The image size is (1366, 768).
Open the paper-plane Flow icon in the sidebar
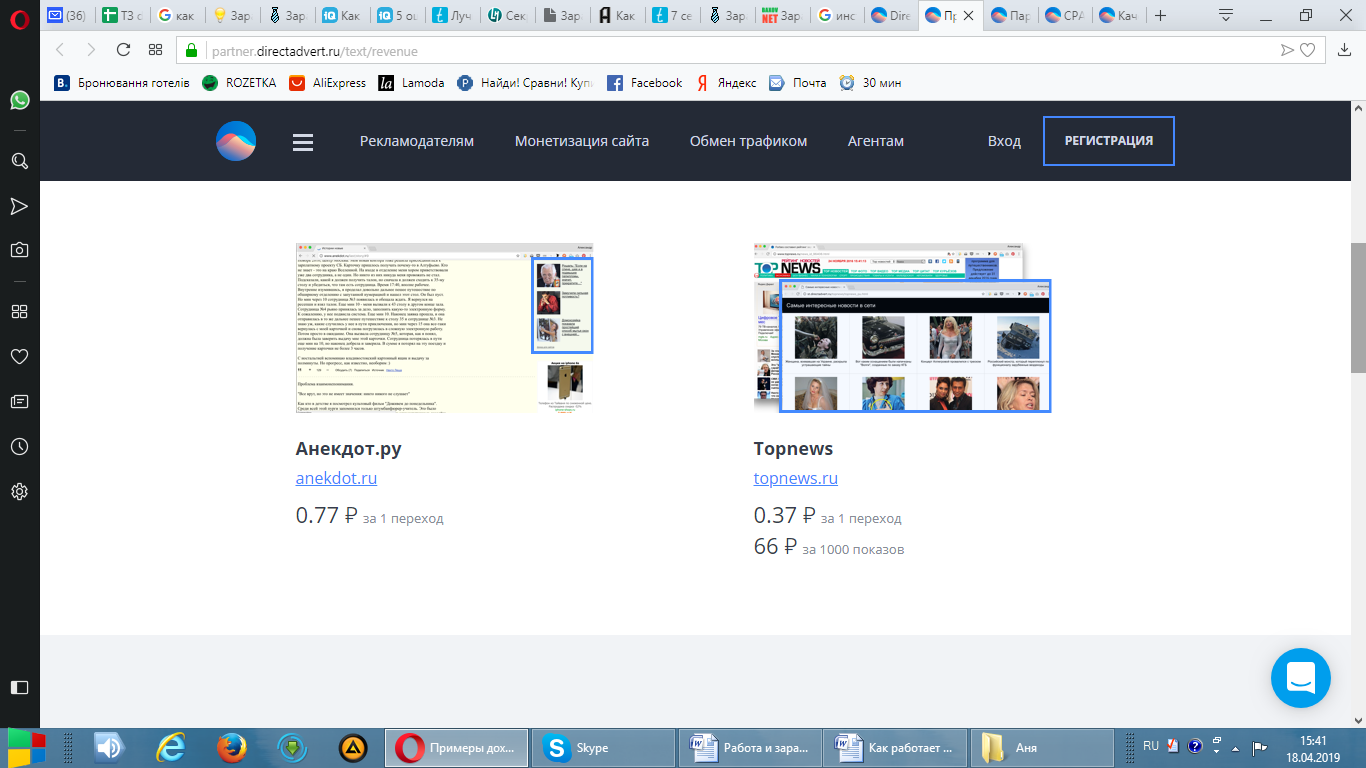(x=19, y=206)
